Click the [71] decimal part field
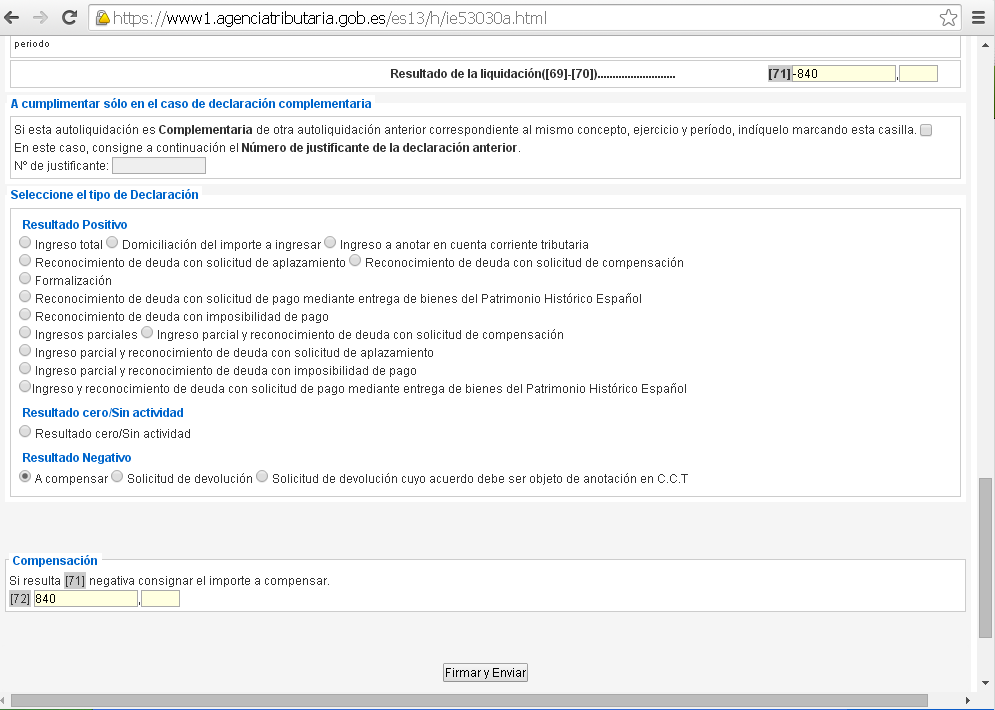This screenshot has width=995, height=710. point(918,74)
